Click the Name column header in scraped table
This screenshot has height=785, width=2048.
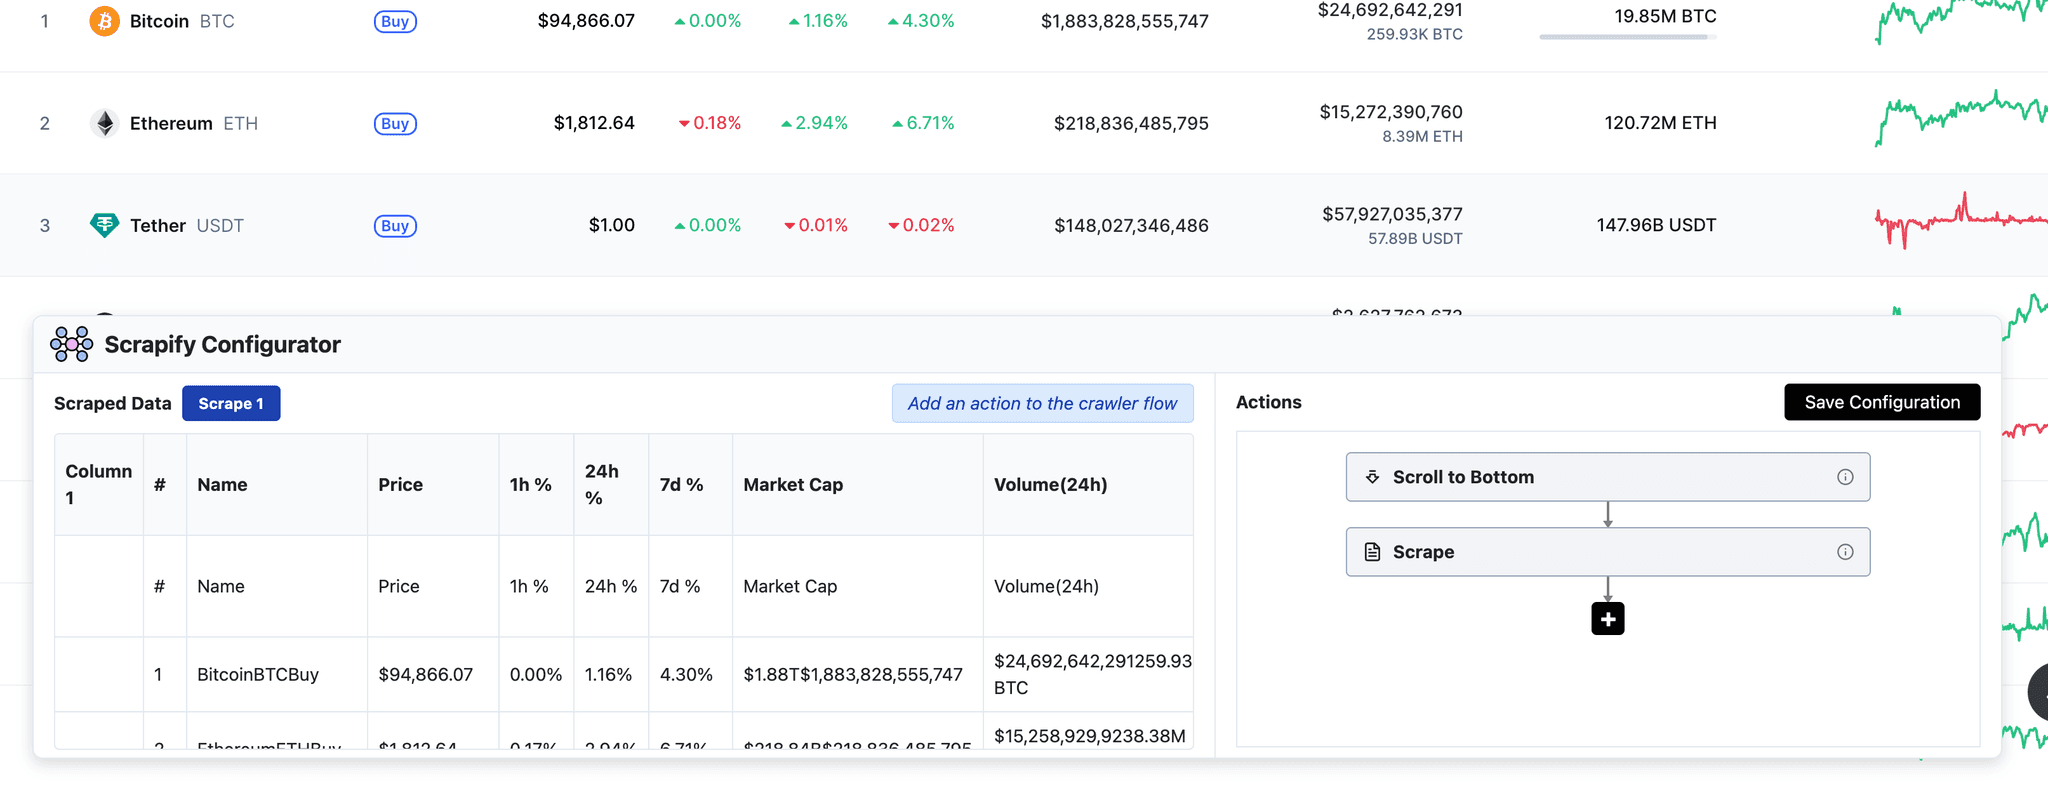click(277, 484)
